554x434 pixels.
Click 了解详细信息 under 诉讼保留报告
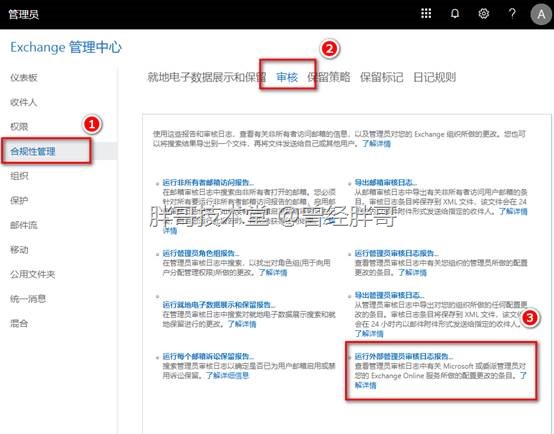pos(228,375)
